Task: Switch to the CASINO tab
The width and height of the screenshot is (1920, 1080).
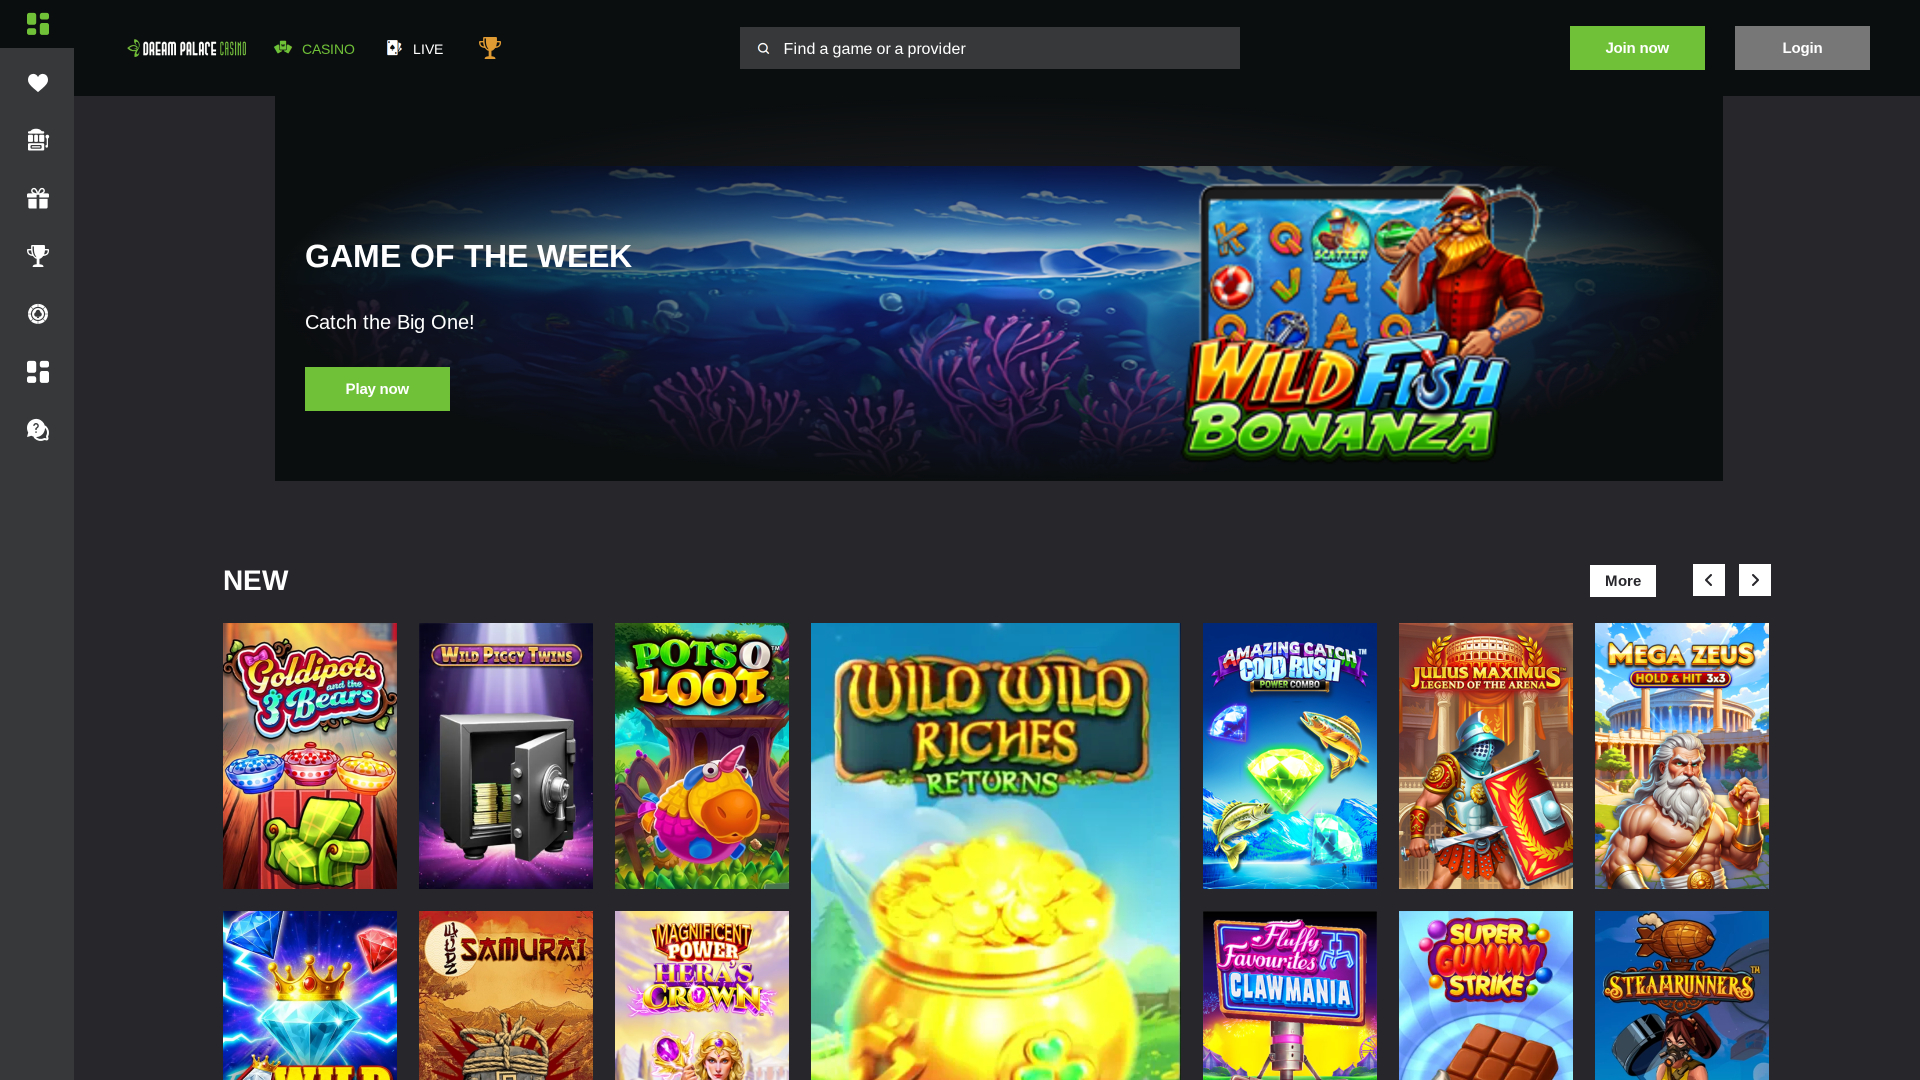Action: pyautogui.click(x=315, y=48)
